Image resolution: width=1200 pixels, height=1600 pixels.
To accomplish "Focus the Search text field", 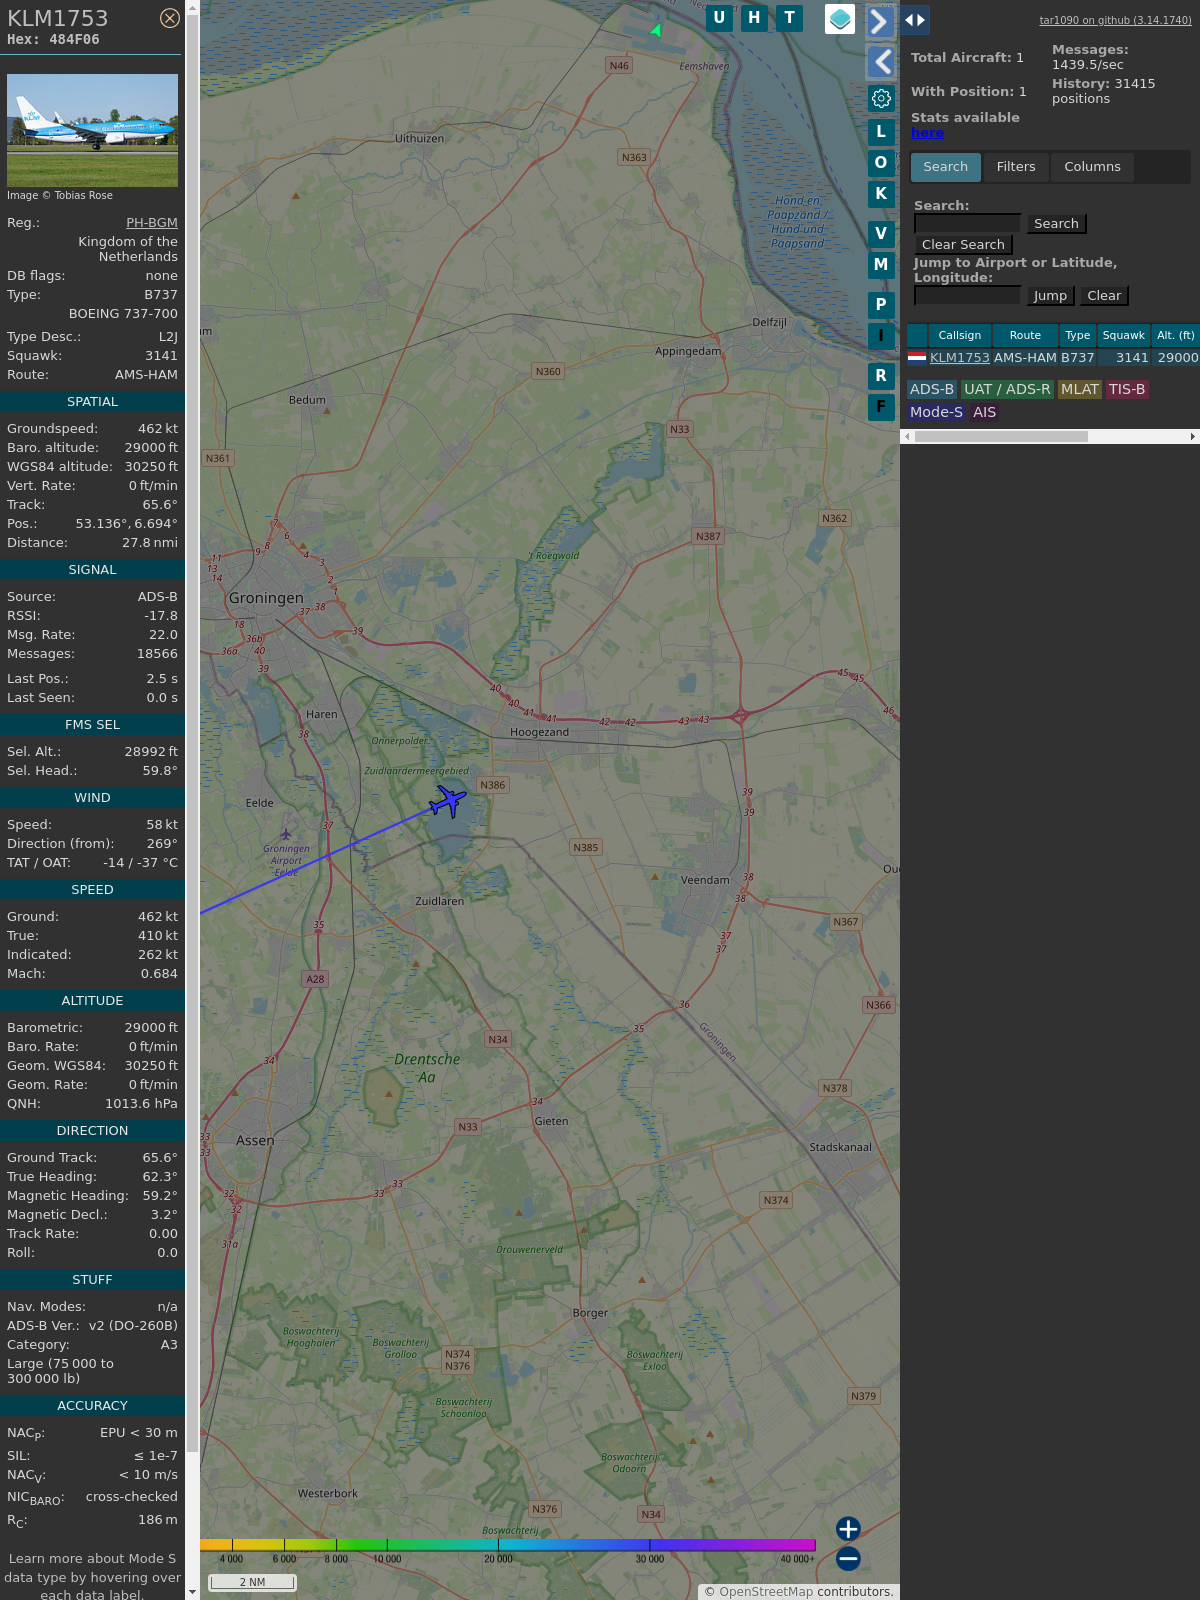I will point(967,224).
